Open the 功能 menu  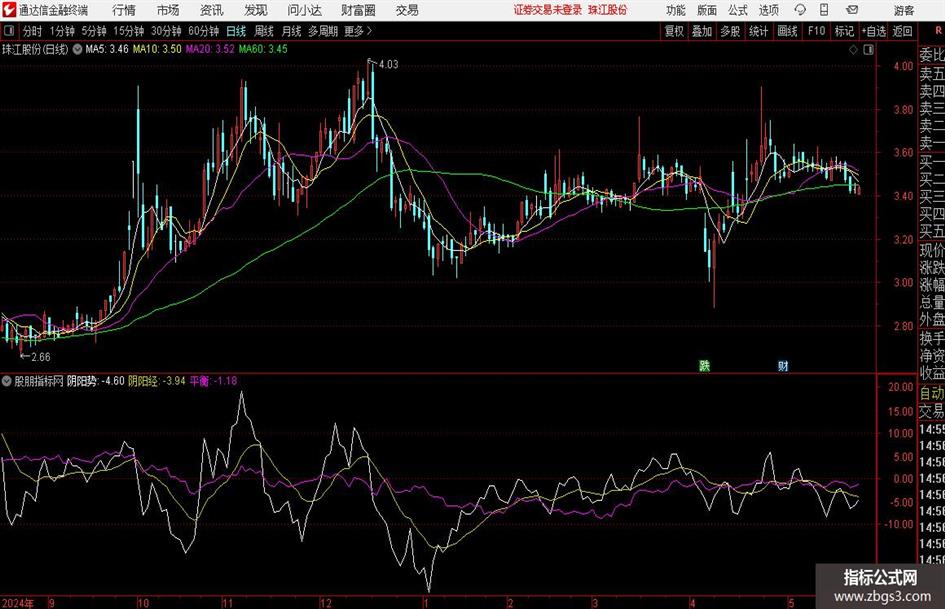(x=676, y=10)
